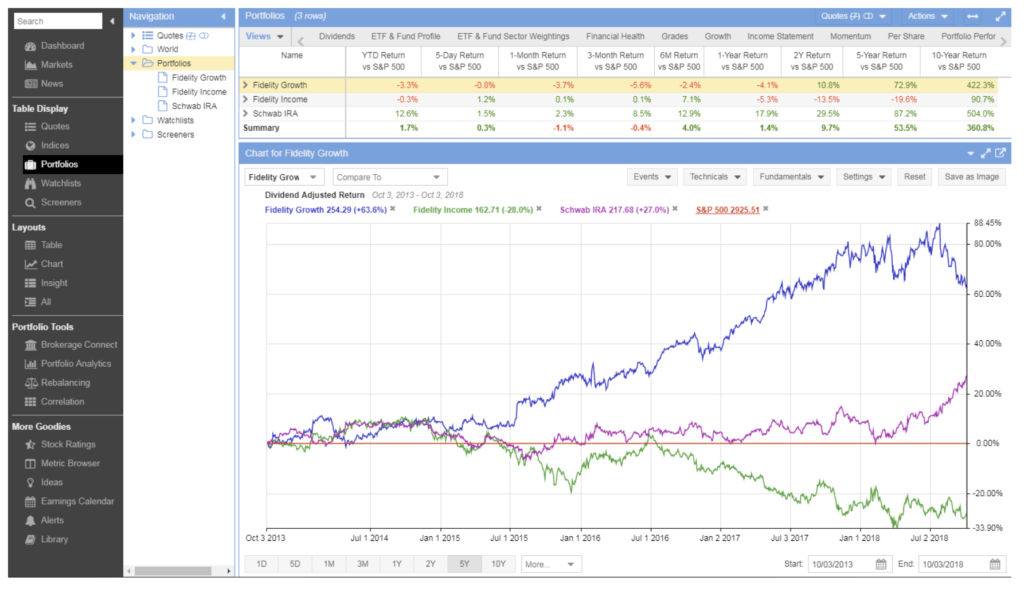
Task: Set chart range to 3M
Action: click(x=362, y=564)
